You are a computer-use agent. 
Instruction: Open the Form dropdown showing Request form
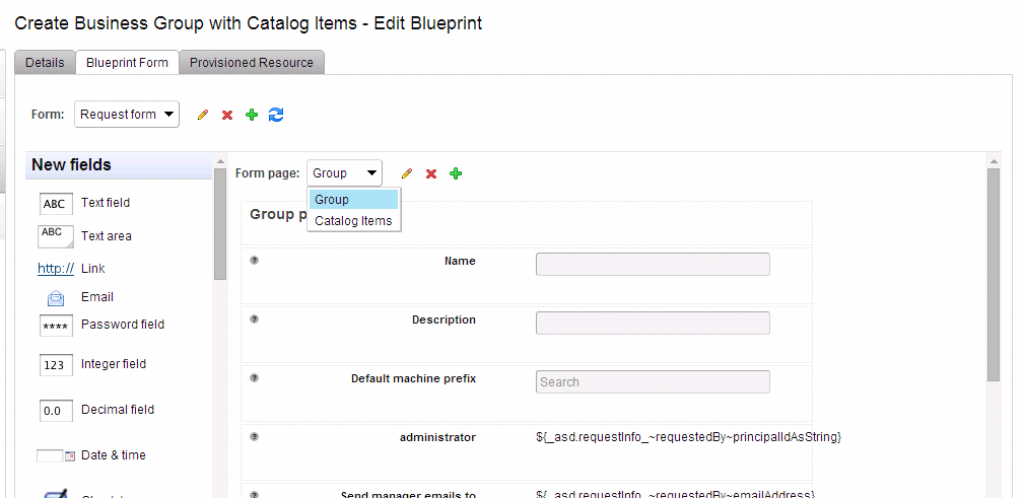click(x=127, y=114)
